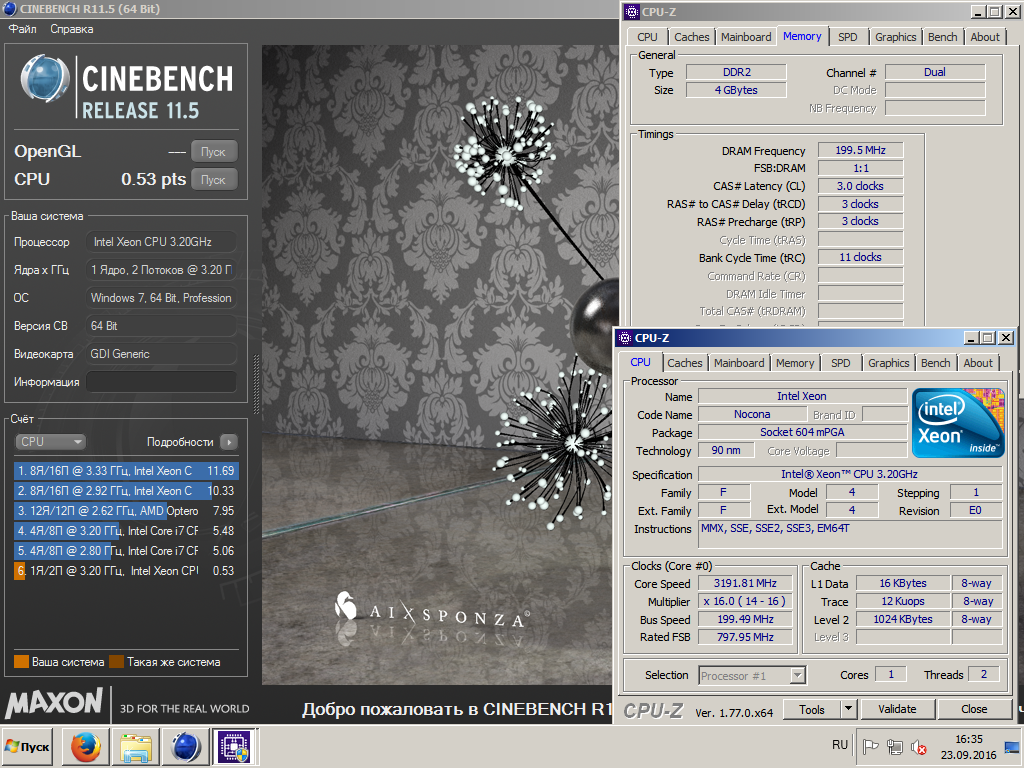
Task: Click the Close button in CPU-Z
Action: pyautogui.click(x=974, y=709)
